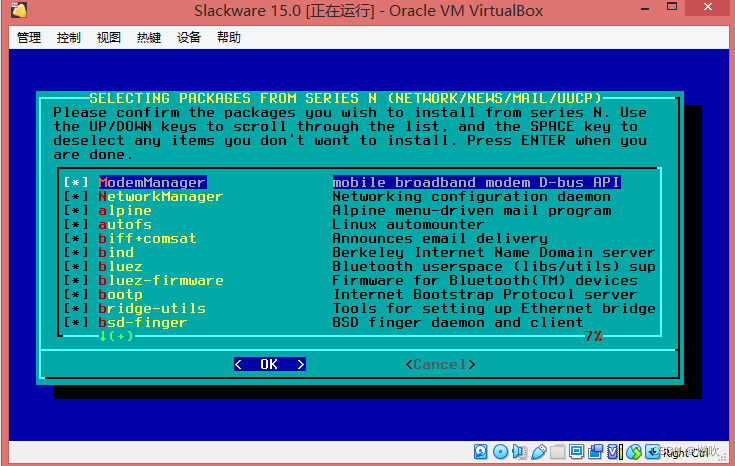Click the Right Ctrl host key label
This screenshot has width=735, height=466.
pyautogui.click(x=685, y=453)
